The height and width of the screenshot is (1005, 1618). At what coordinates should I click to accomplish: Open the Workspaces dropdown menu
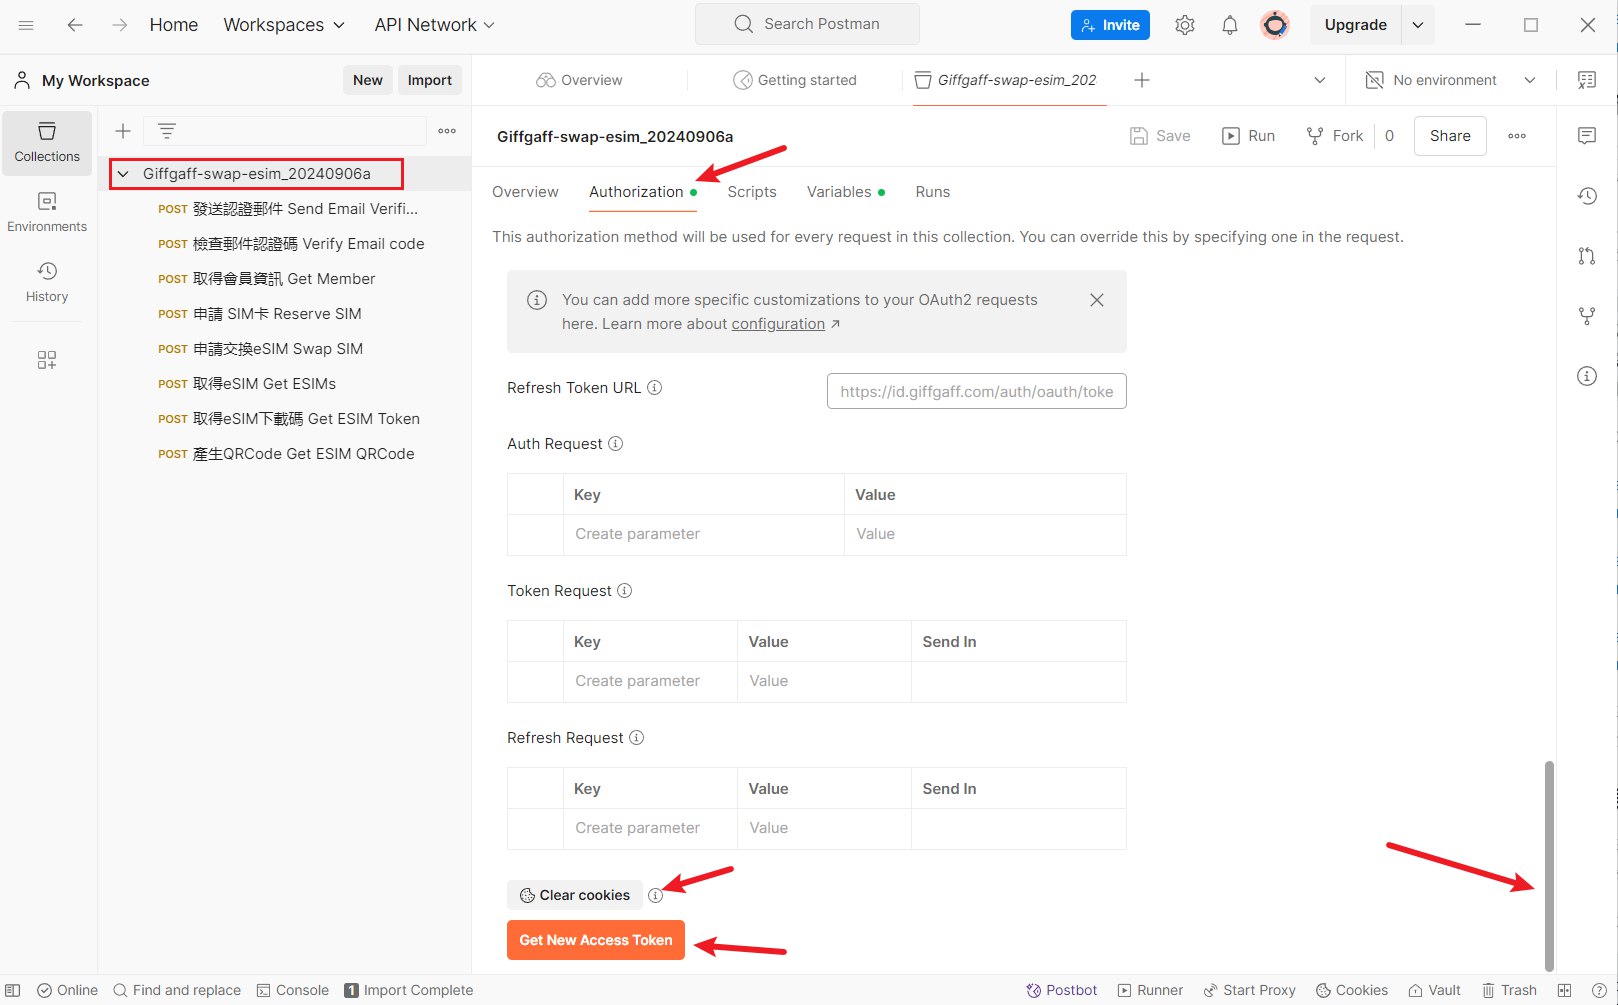(283, 25)
